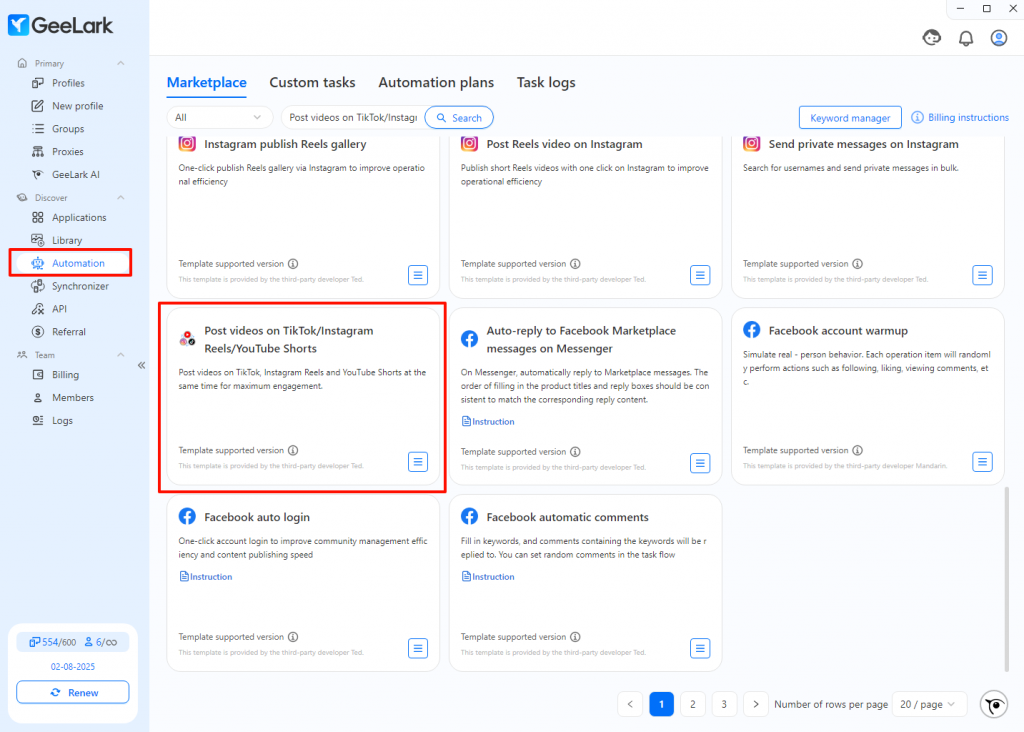Click details icon on Instagram publish Reels gallery card
1024x732 pixels.
click(418, 275)
